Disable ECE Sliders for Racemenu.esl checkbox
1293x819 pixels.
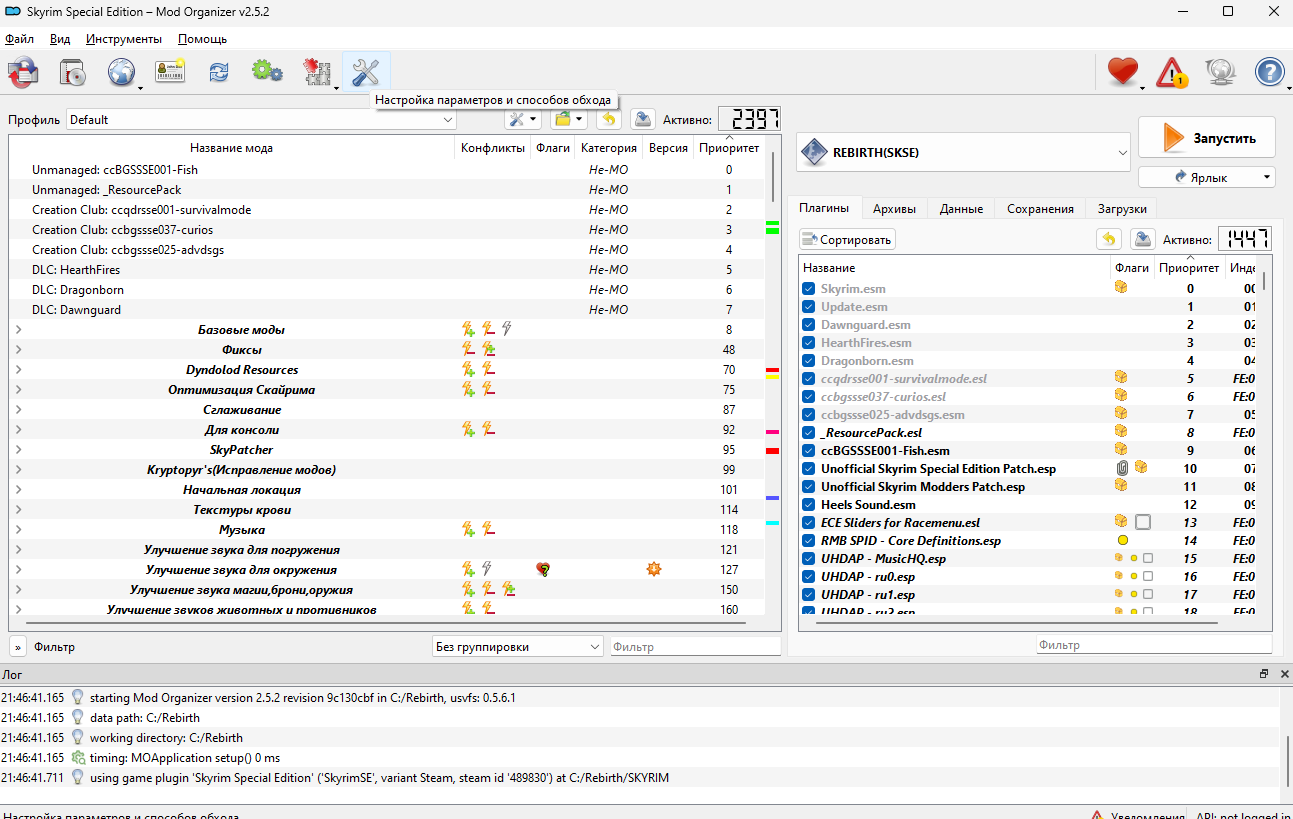click(809, 522)
